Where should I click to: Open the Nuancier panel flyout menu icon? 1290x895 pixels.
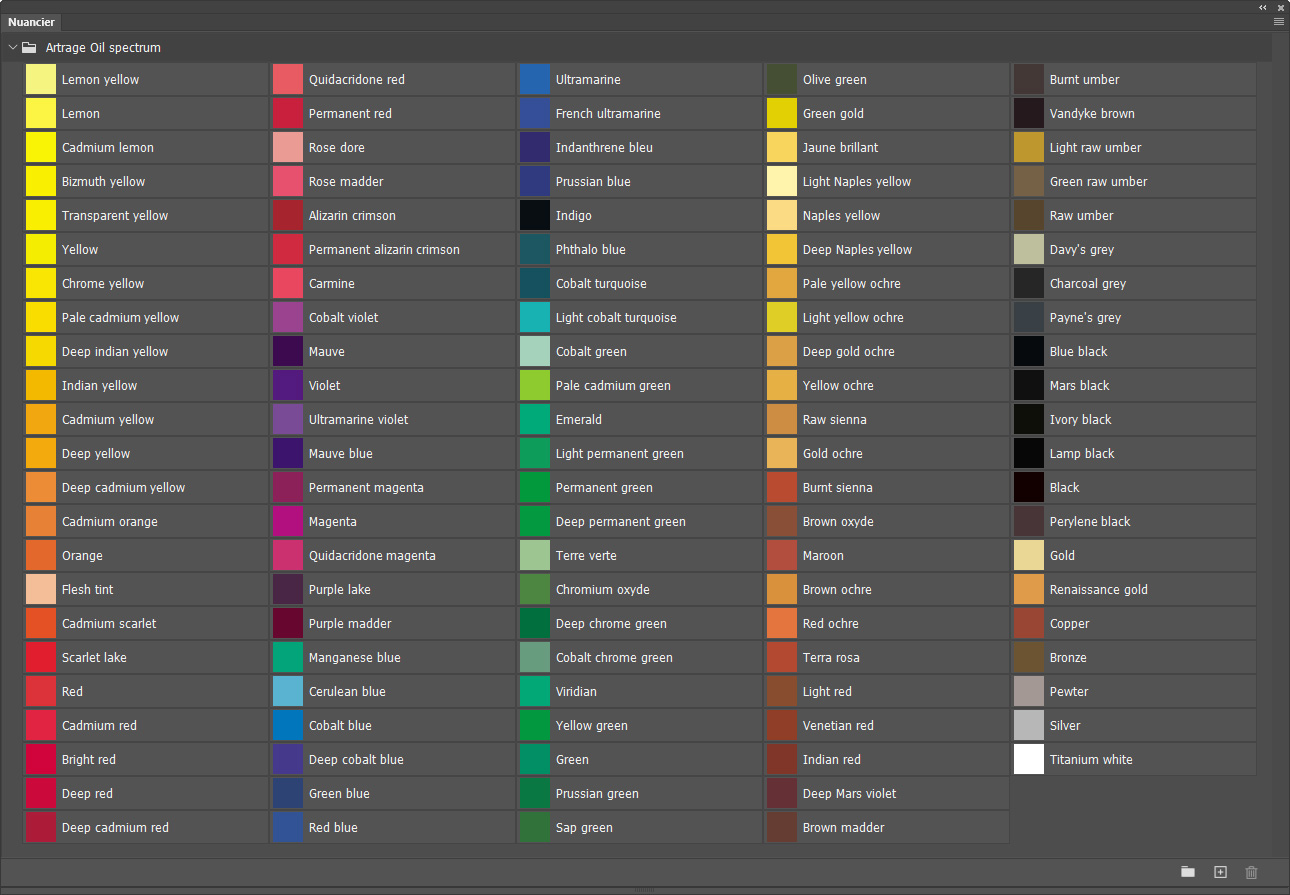pyautogui.click(x=1279, y=21)
